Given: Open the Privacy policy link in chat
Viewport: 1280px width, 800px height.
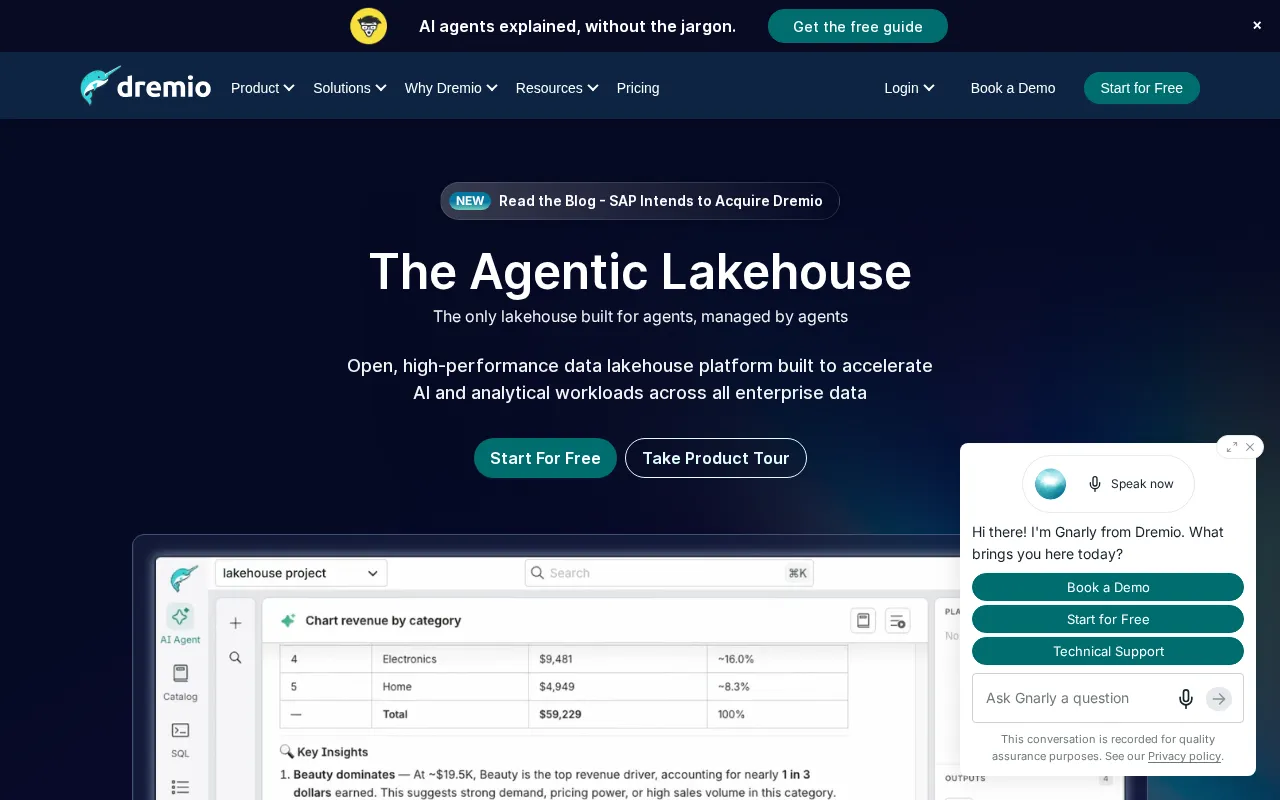Looking at the screenshot, I should [1184, 756].
